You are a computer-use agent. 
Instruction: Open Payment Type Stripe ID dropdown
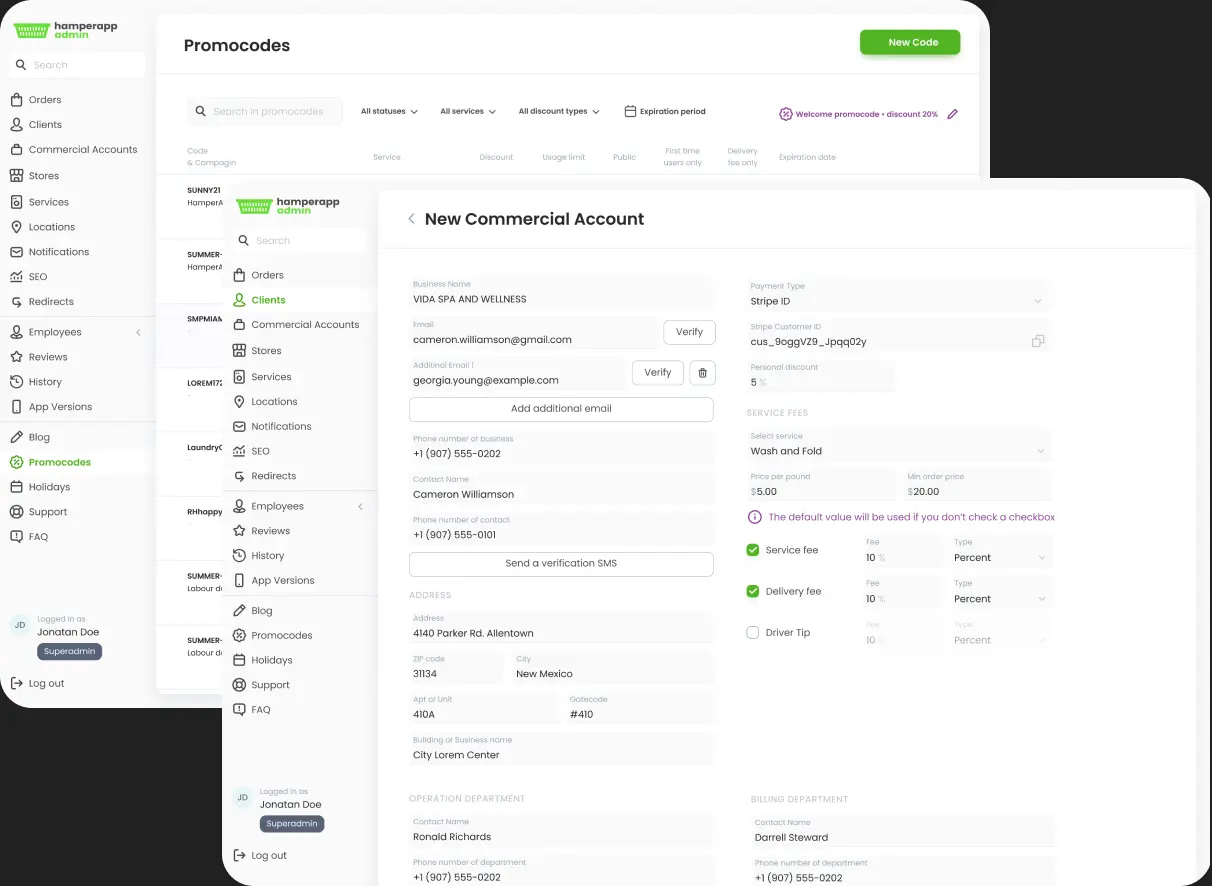coord(899,294)
